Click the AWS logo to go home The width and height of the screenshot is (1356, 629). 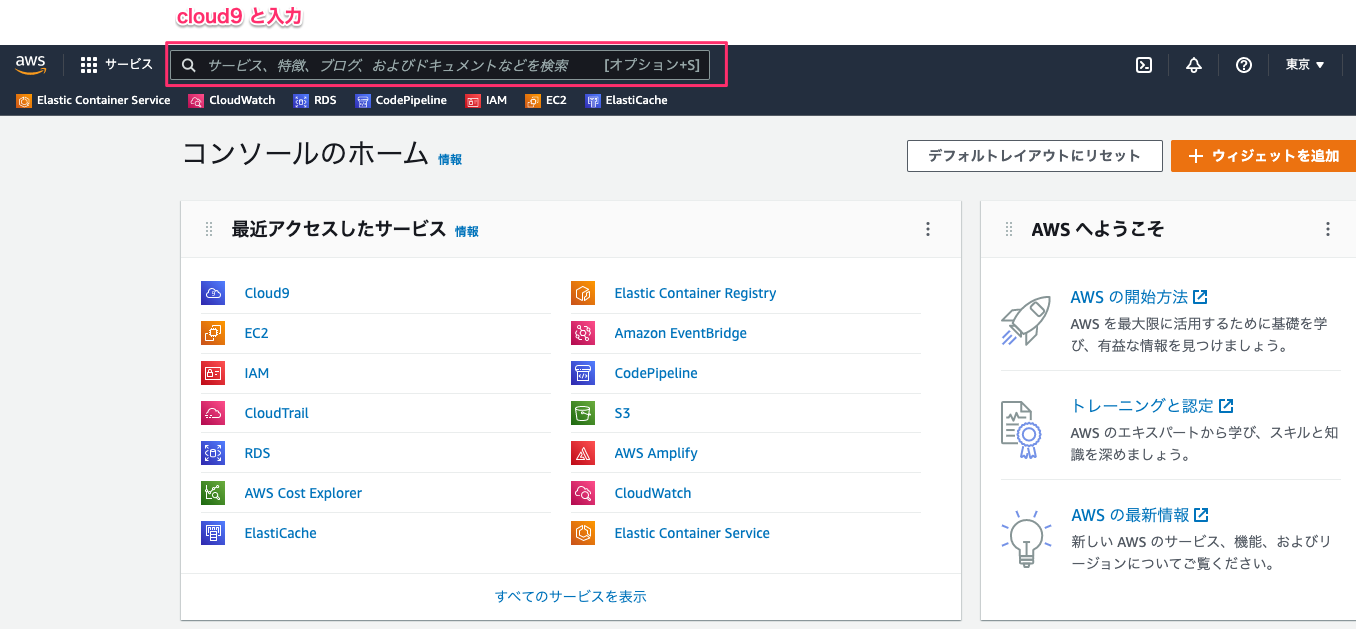tap(31, 64)
